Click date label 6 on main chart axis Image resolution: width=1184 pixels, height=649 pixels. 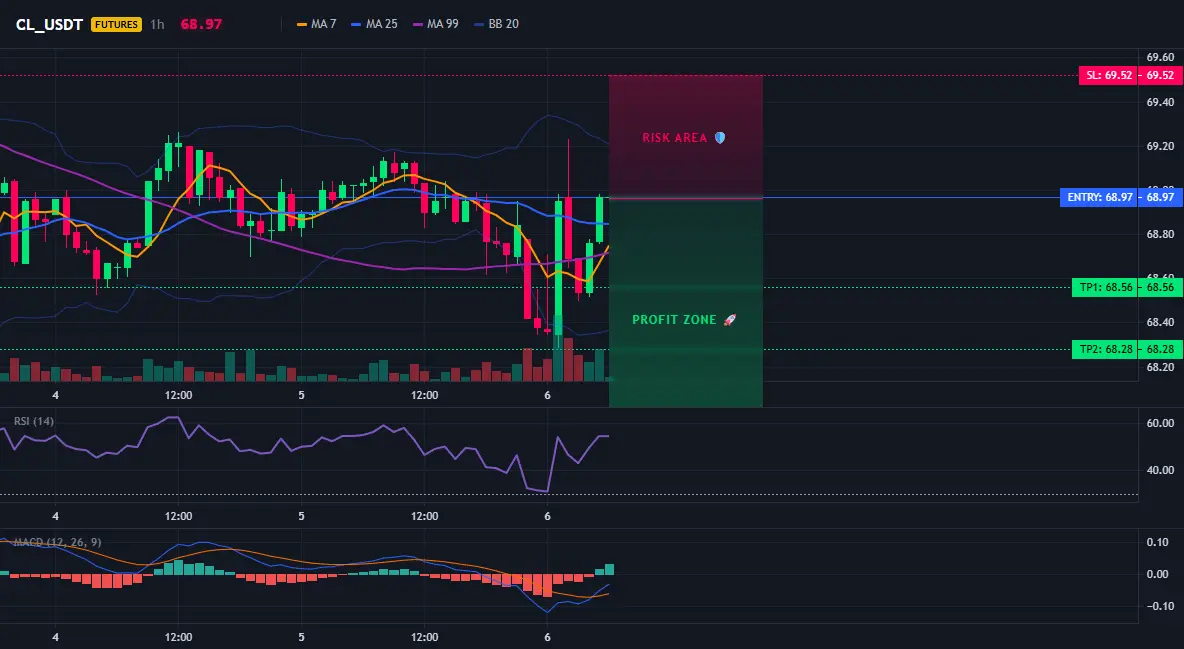click(x=547, y=395)
